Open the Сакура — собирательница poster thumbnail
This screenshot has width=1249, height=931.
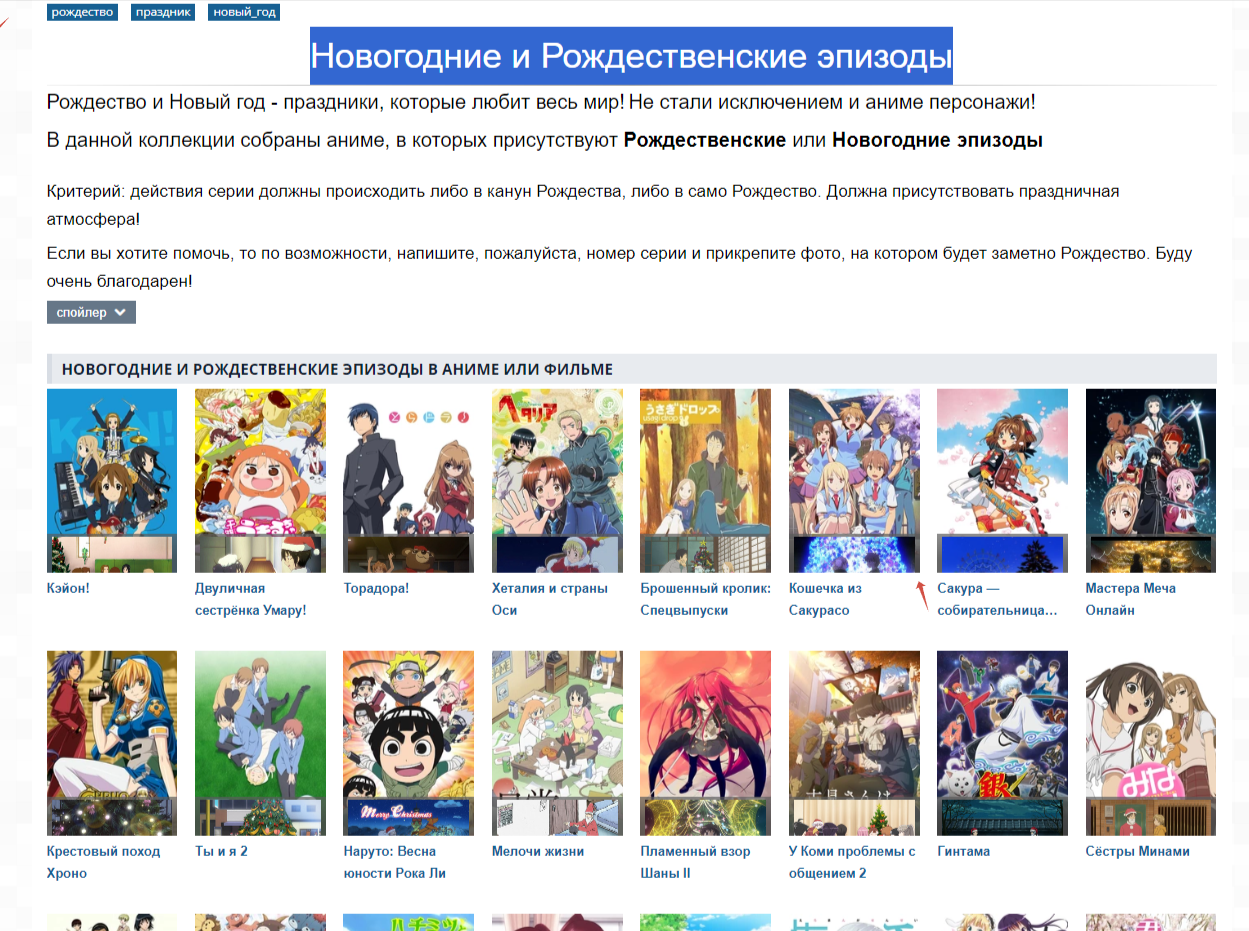pyautogui.click(x=1002, y=480)
